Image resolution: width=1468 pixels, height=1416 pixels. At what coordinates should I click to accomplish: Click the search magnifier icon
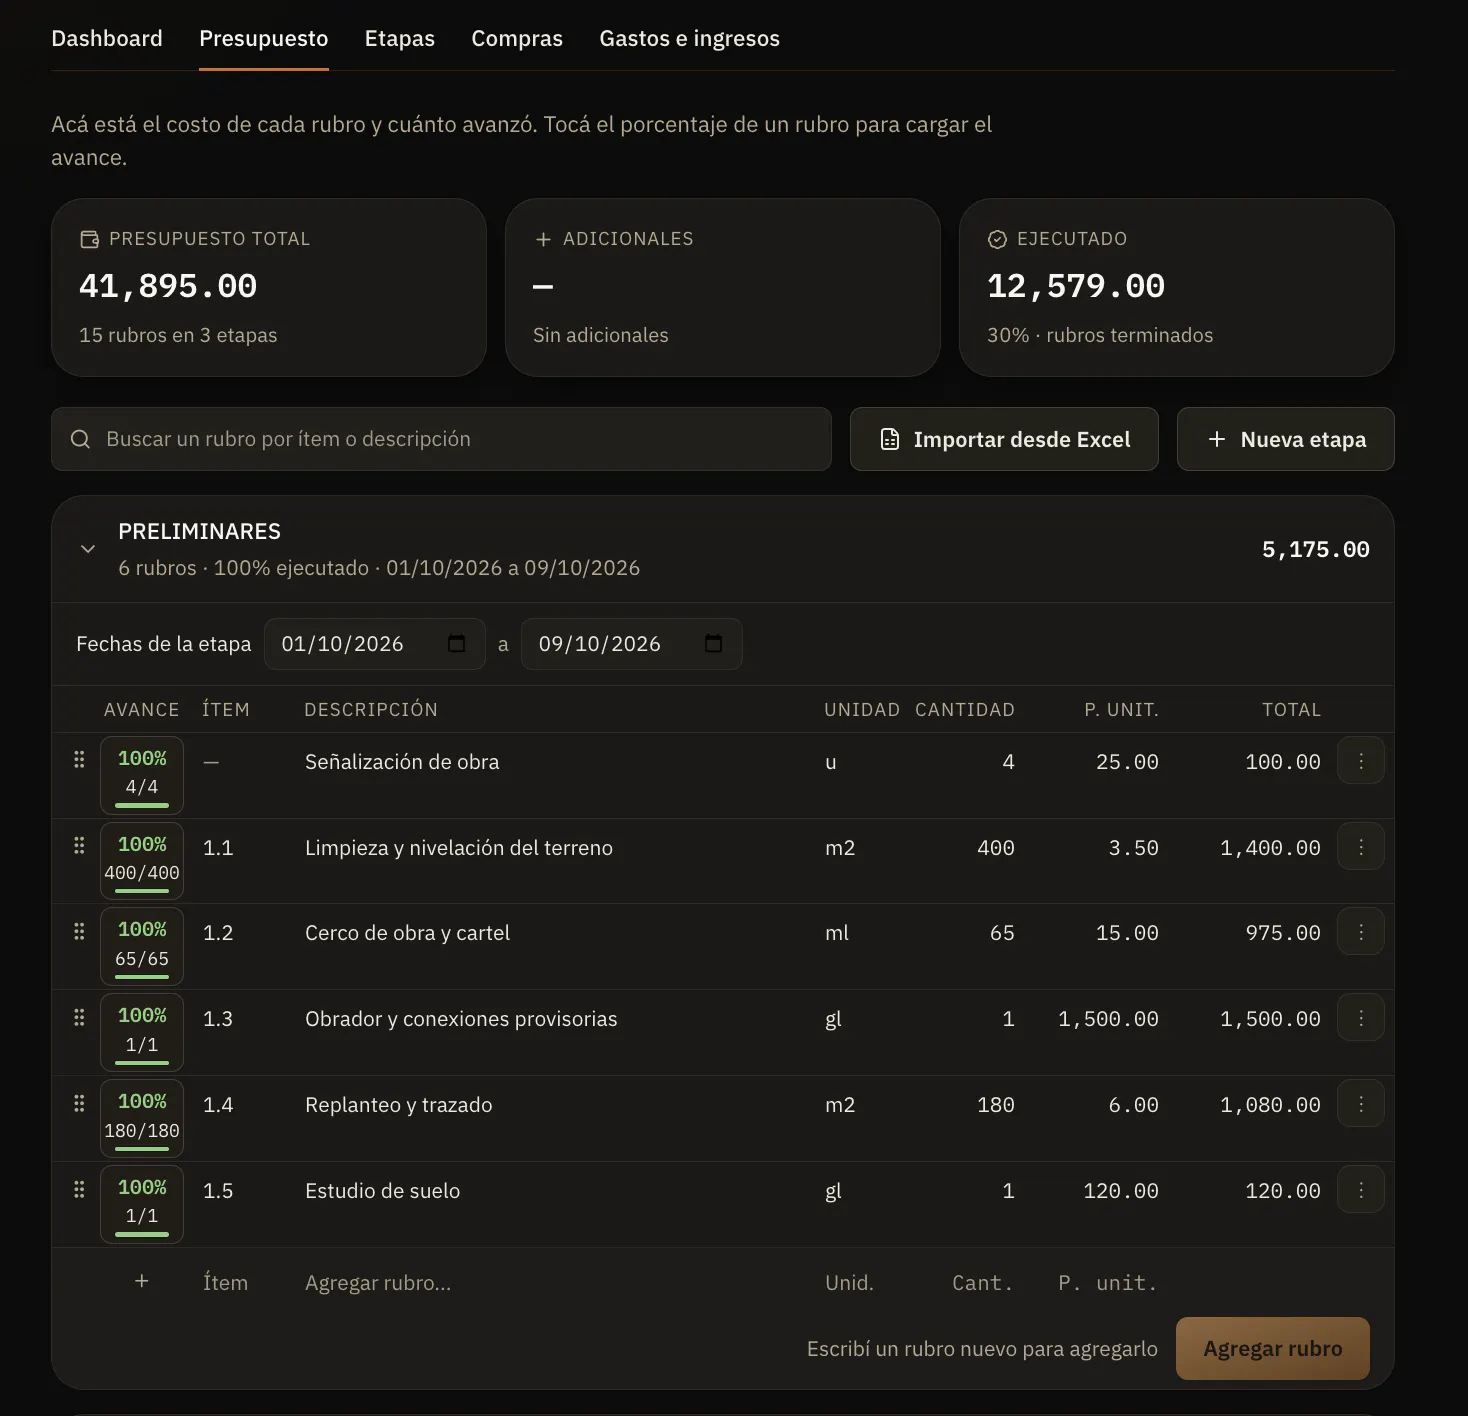click(81, 439)
